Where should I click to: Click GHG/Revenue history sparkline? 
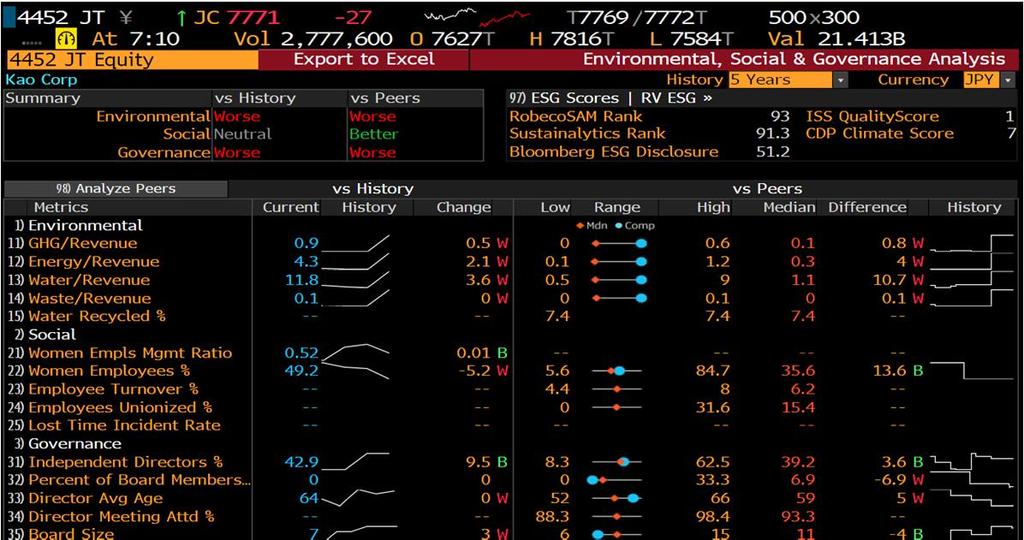[x=356, y=243]
